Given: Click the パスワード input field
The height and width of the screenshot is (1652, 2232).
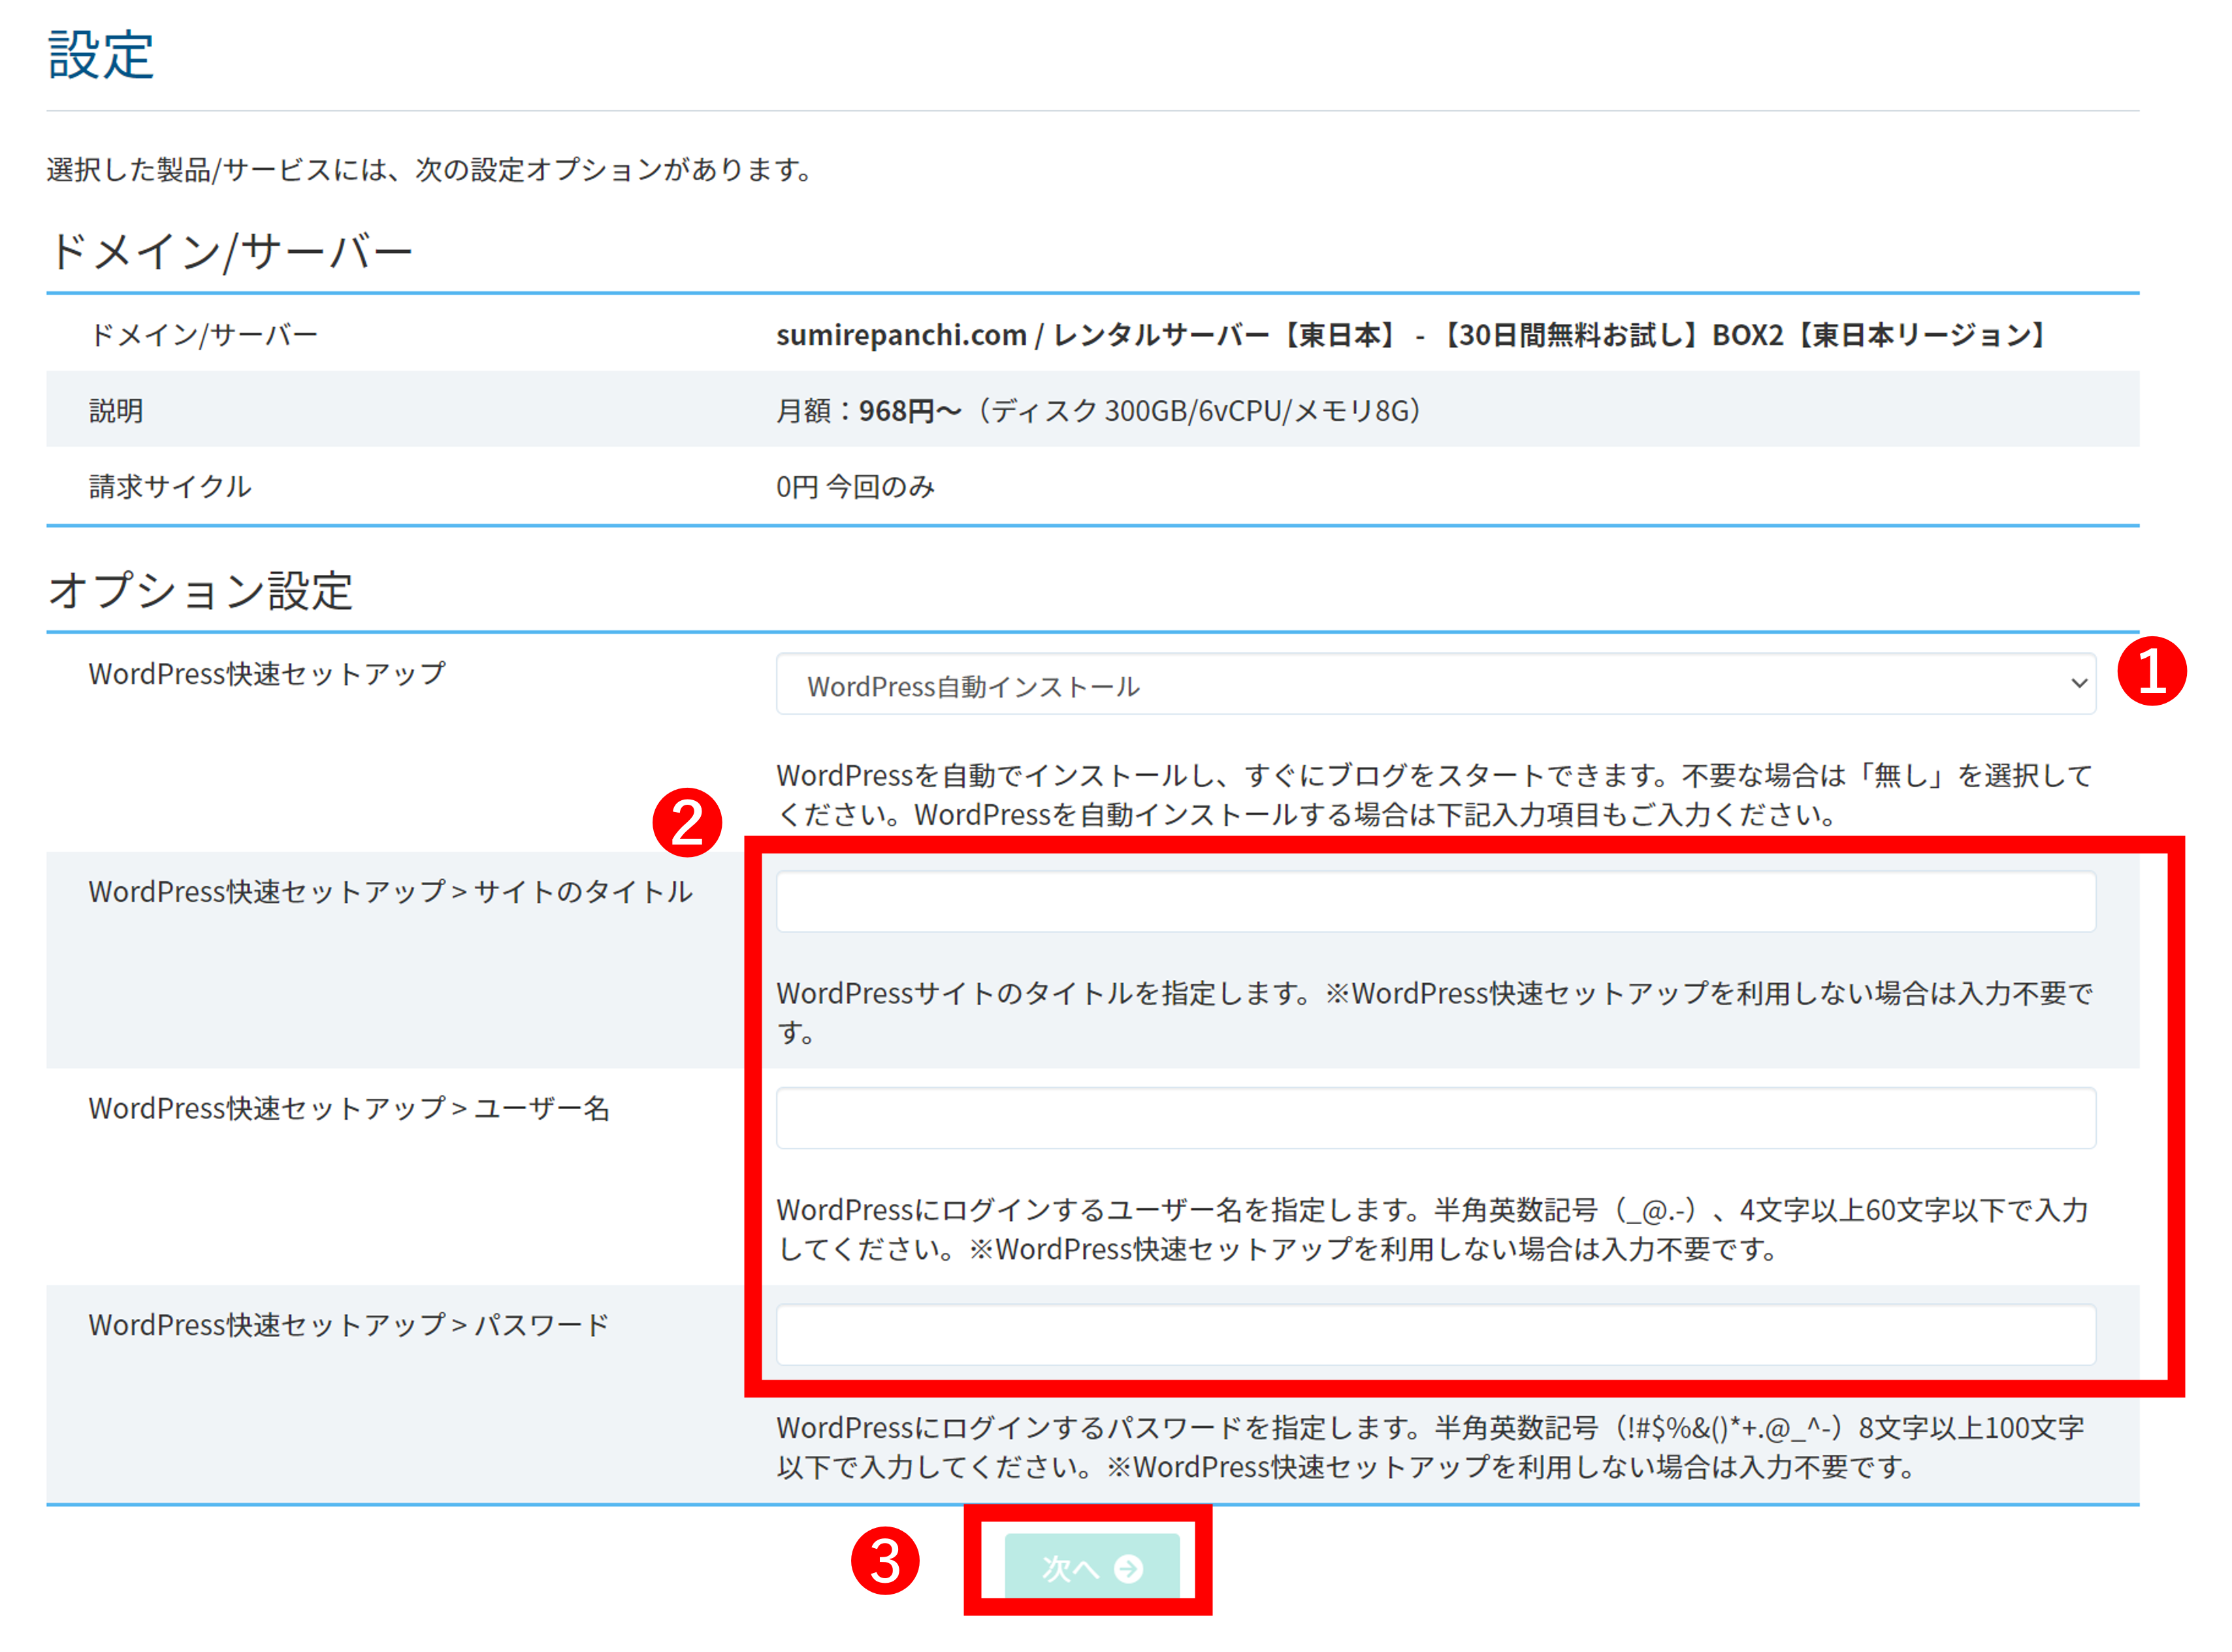Looking at the screenshot, I should click(1435, 1334).
